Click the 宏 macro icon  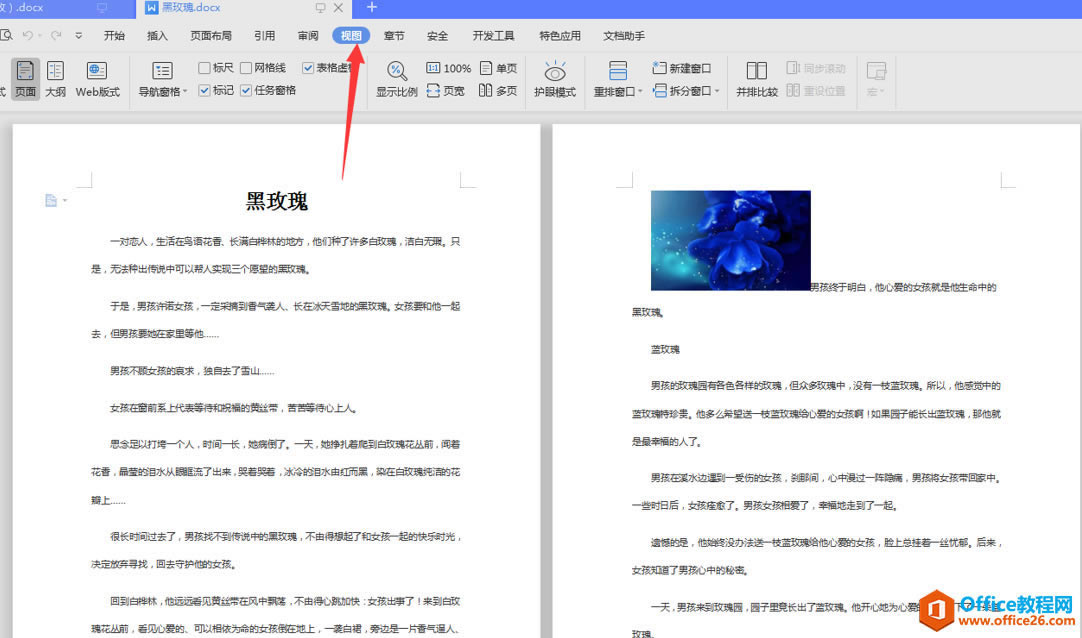(x=876, y=71)
